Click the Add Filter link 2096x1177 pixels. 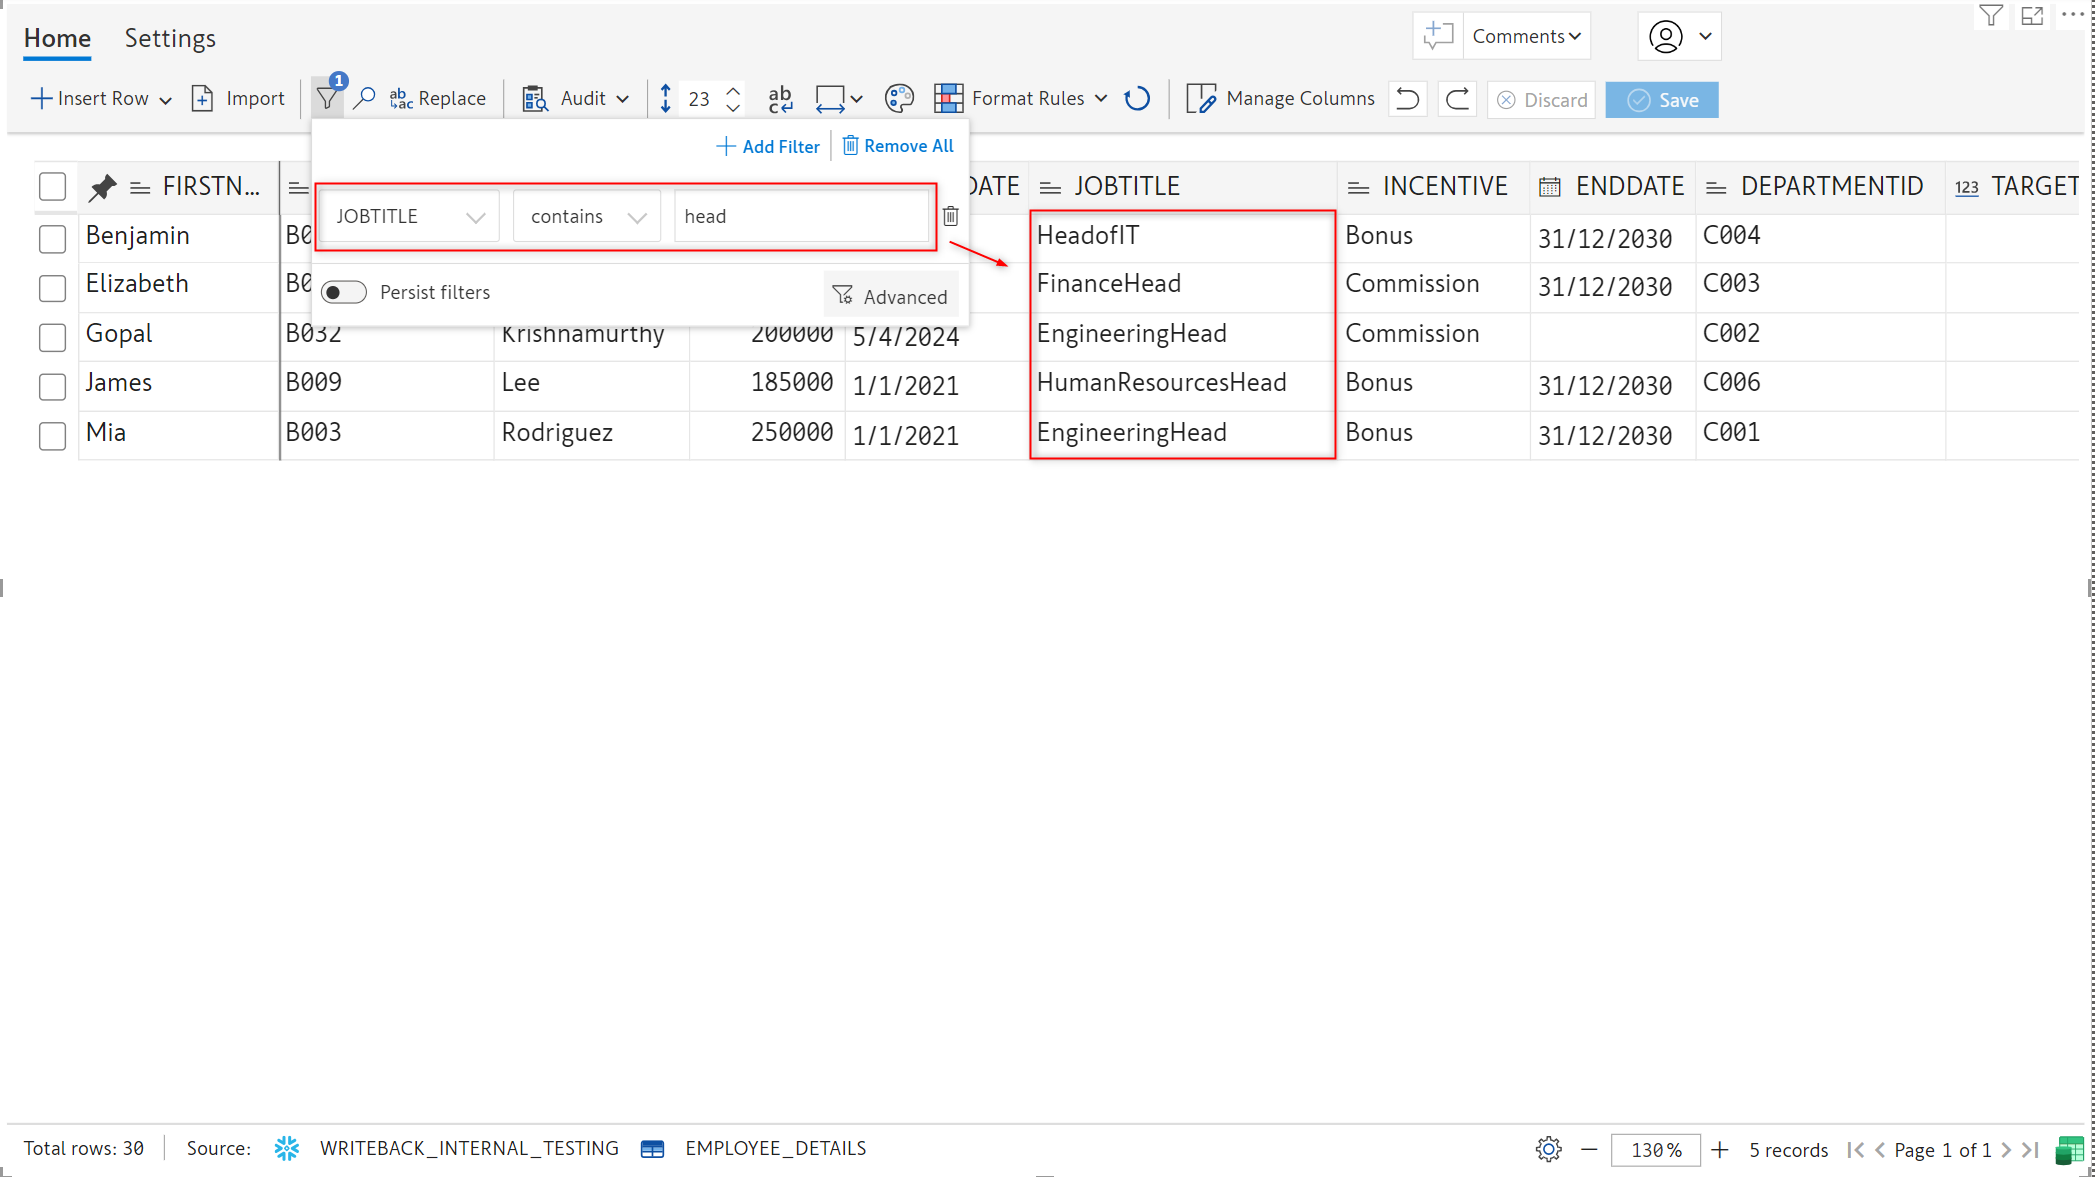tap(768, 146)
